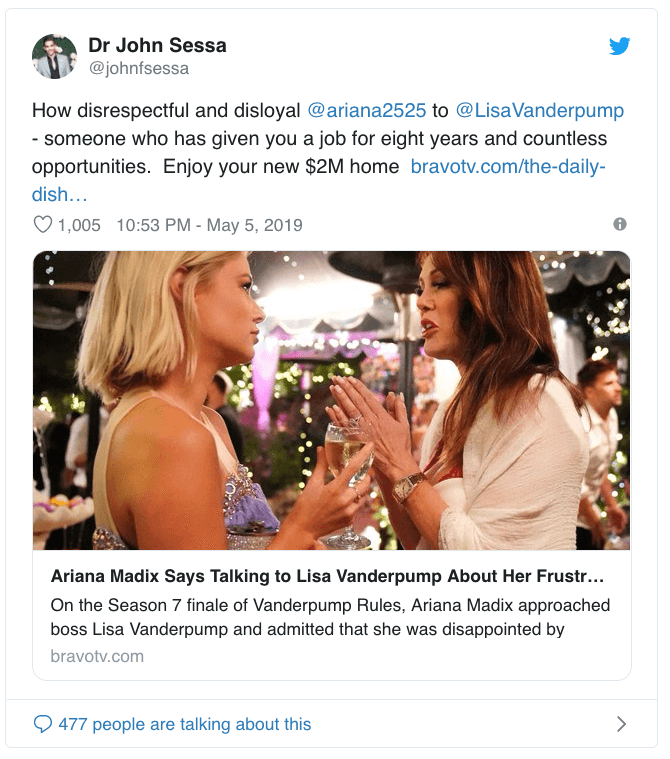Open Dr John Sessa's profile avatar
The height and width of the screenshot is (759, 670).
click(55, 56)
